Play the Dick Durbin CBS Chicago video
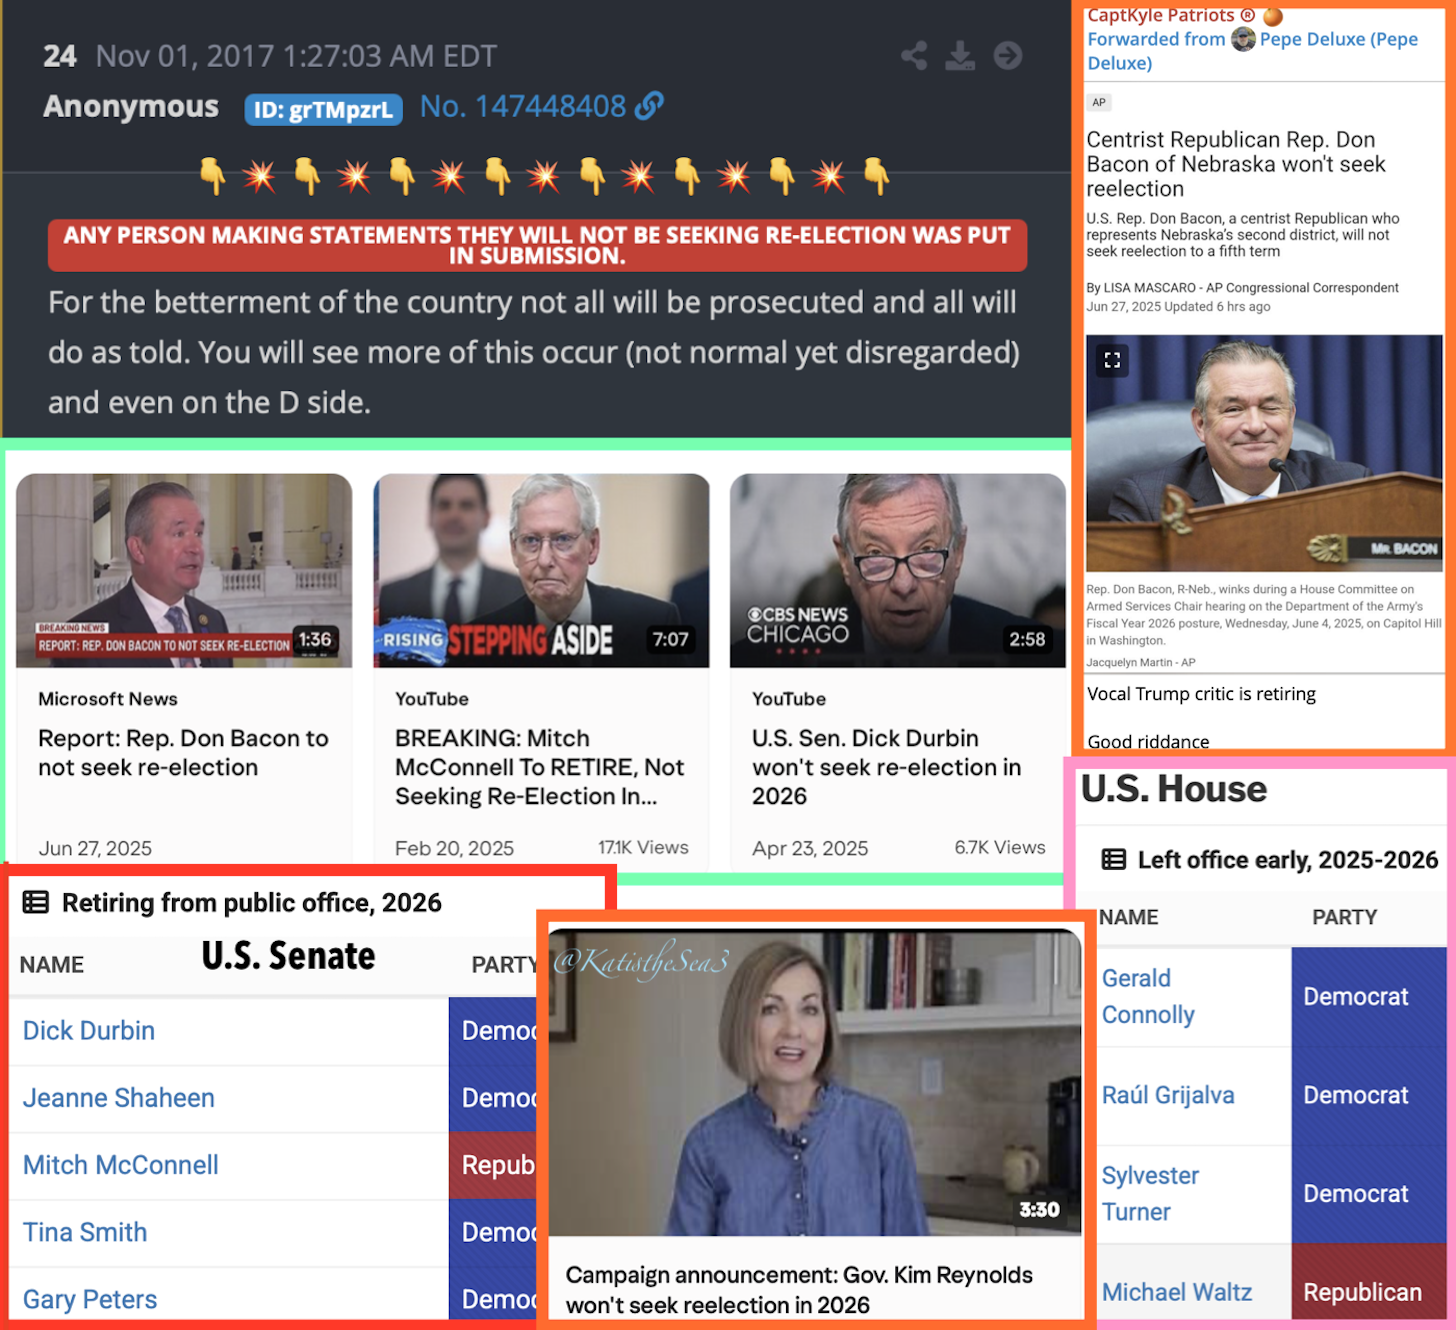The height and width of the screenshot is (1330, 1456). tap(897, 570)
